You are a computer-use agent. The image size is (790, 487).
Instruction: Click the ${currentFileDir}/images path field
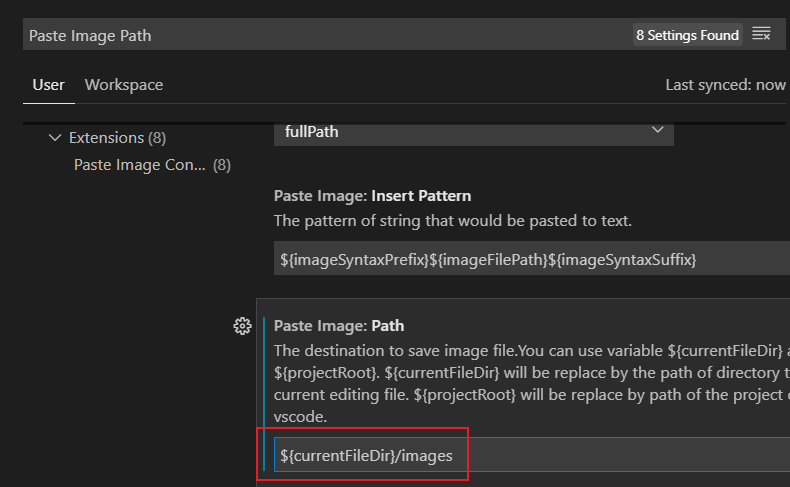tap(520, 455)
